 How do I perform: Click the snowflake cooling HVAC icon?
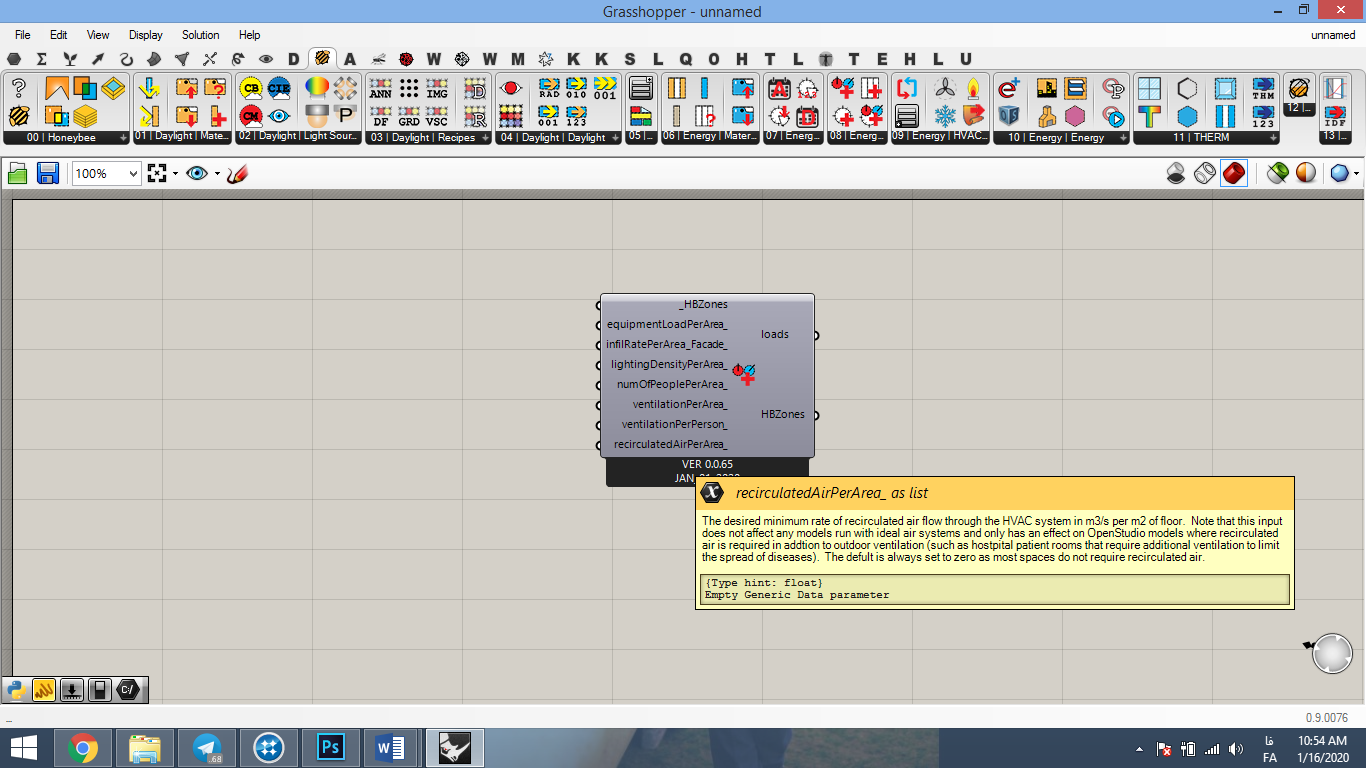[x=945, y=116]
